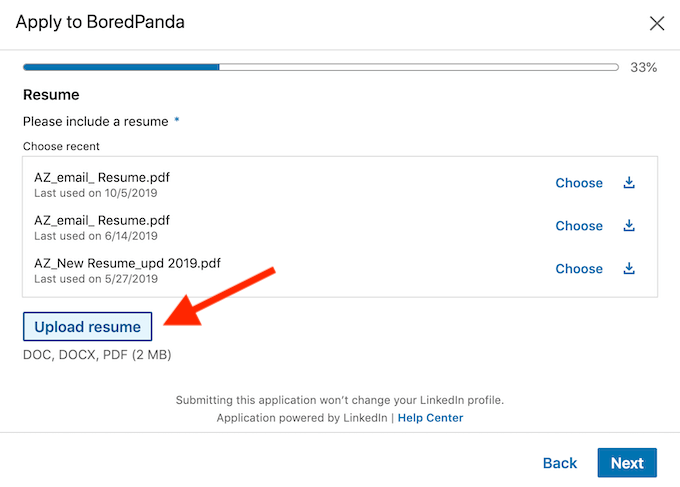Click the Upload resume button
680x487 pixels.
88,327
